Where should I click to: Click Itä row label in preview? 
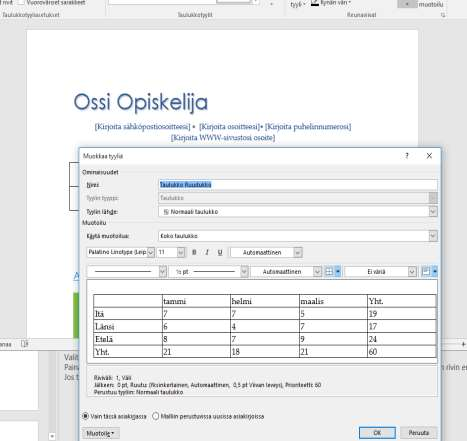point(99,314)
